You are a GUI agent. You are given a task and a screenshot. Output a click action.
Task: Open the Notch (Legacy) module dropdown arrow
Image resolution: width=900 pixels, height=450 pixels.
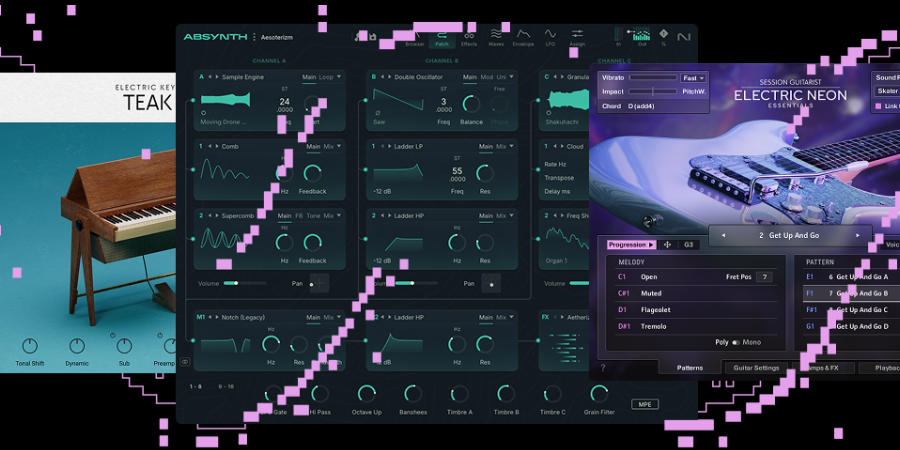pyautogui.click(x=339, y=317)
